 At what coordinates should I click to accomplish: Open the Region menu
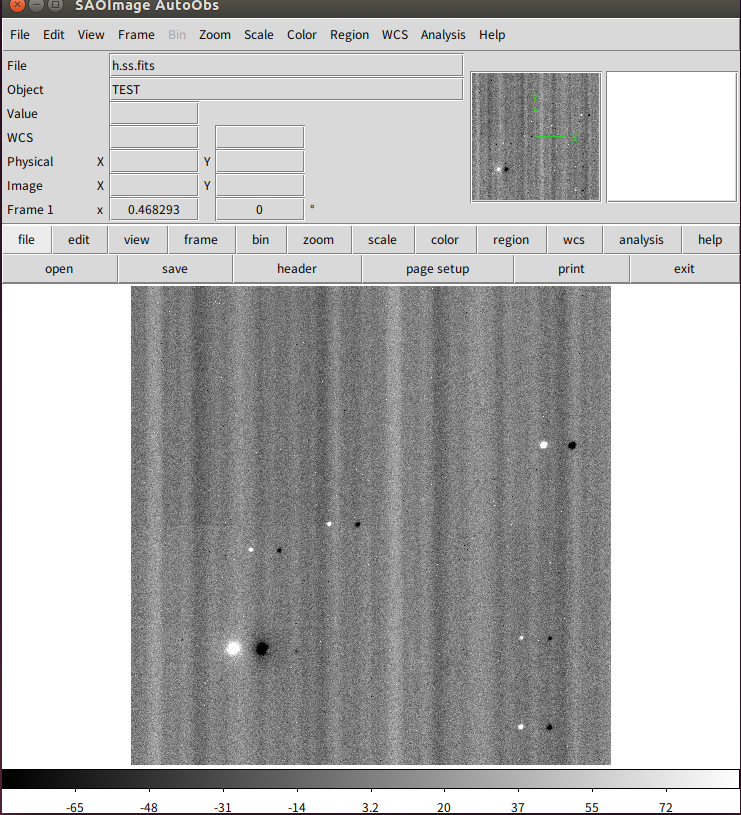click(349, 35)
